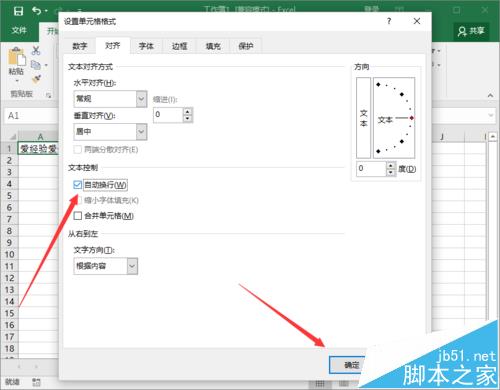The image size is (500, 390).
Task: Enable the 合并单元格 checkbox
Action: [77, 216]
